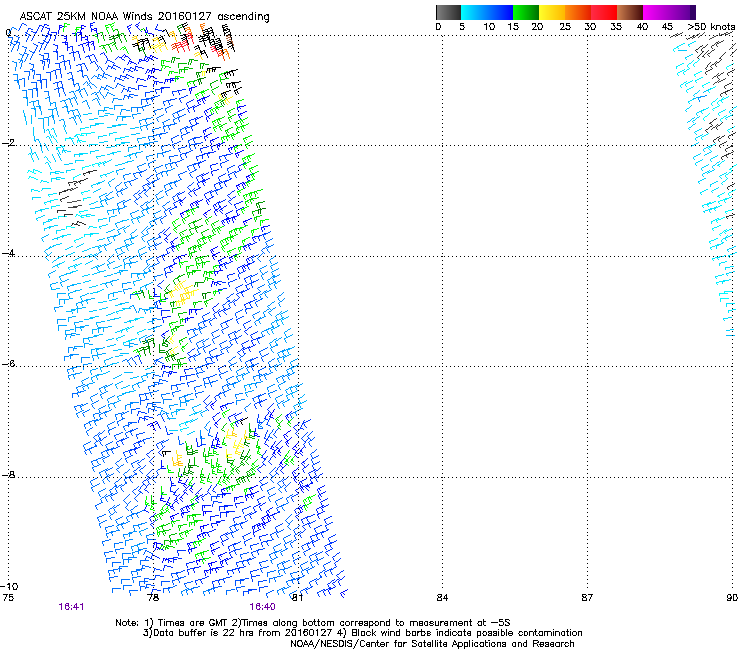Click the legend tick label '25'
Screen dimensions: 740x650
pyautogui.click(x=565, y=27)
